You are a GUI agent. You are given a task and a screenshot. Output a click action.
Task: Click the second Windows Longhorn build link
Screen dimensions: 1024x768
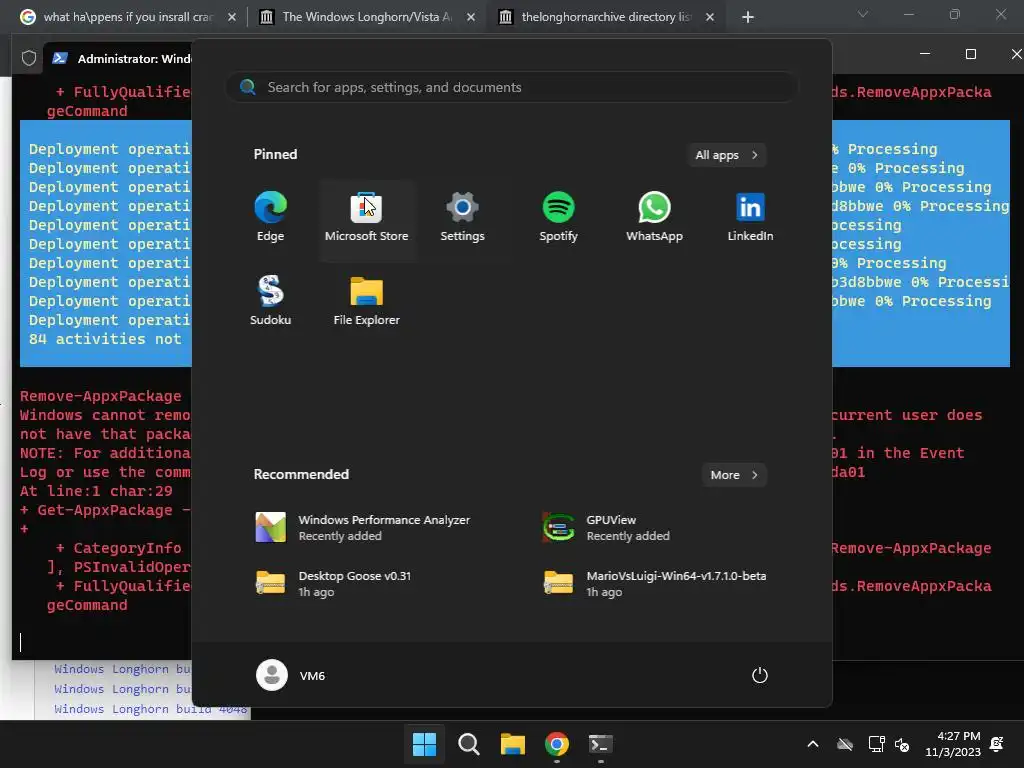click(122, 689)
